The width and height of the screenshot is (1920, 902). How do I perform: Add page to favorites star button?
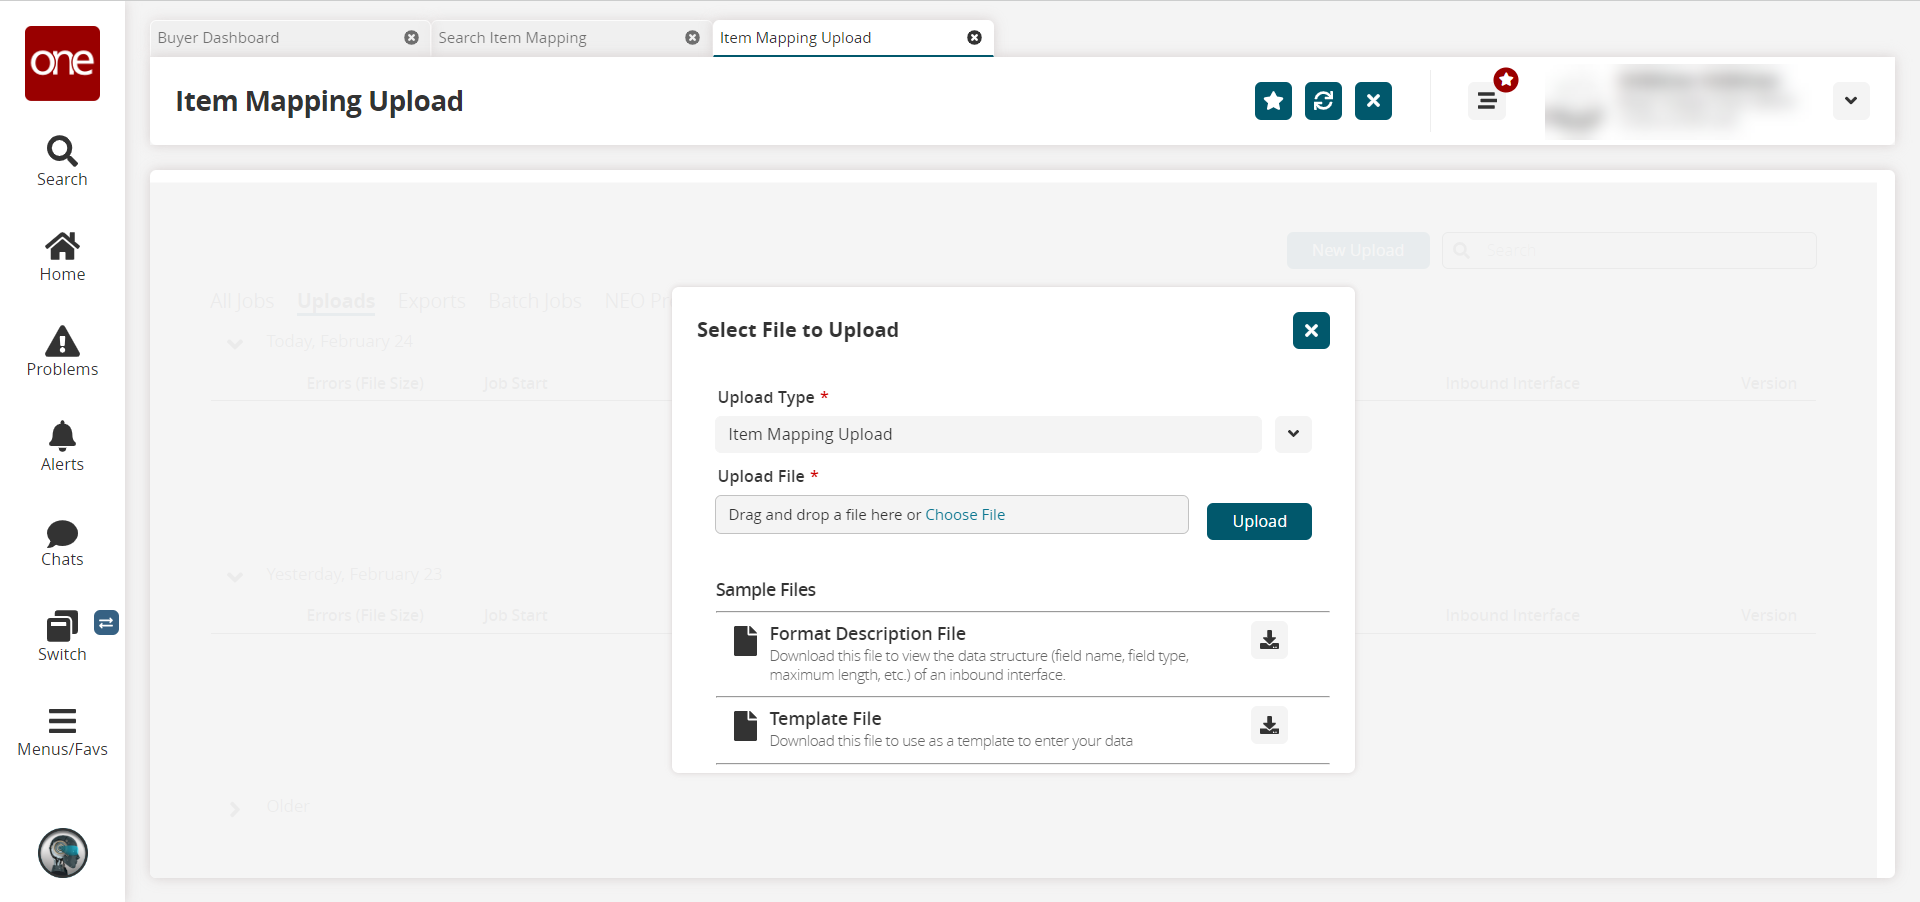click(1273, 101)
